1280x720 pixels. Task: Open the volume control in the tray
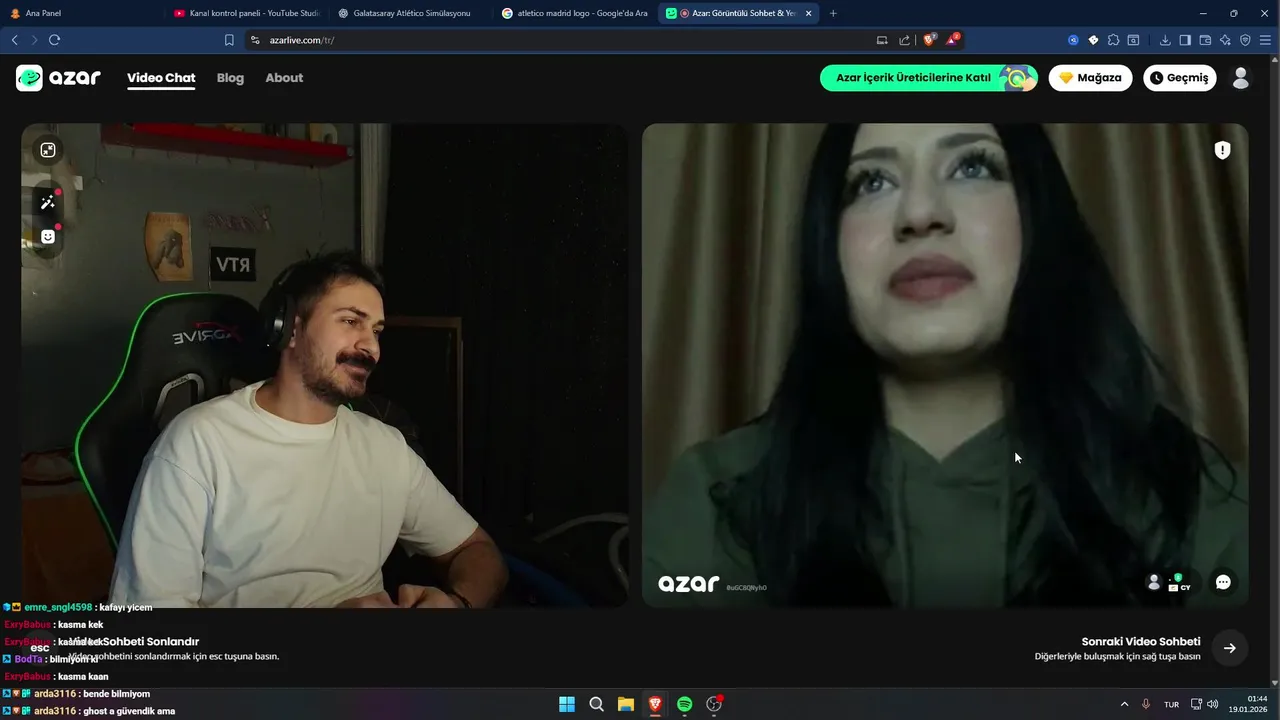(x=1213, y=704)
